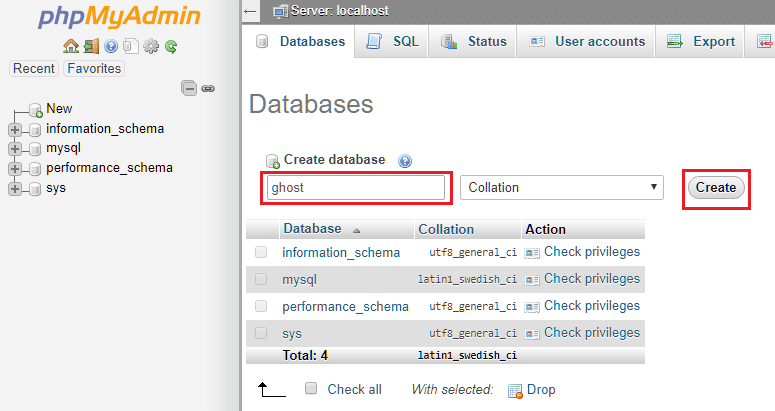Open the SQL tab
The height and width of the screenshot is (411, 775).
392,41
